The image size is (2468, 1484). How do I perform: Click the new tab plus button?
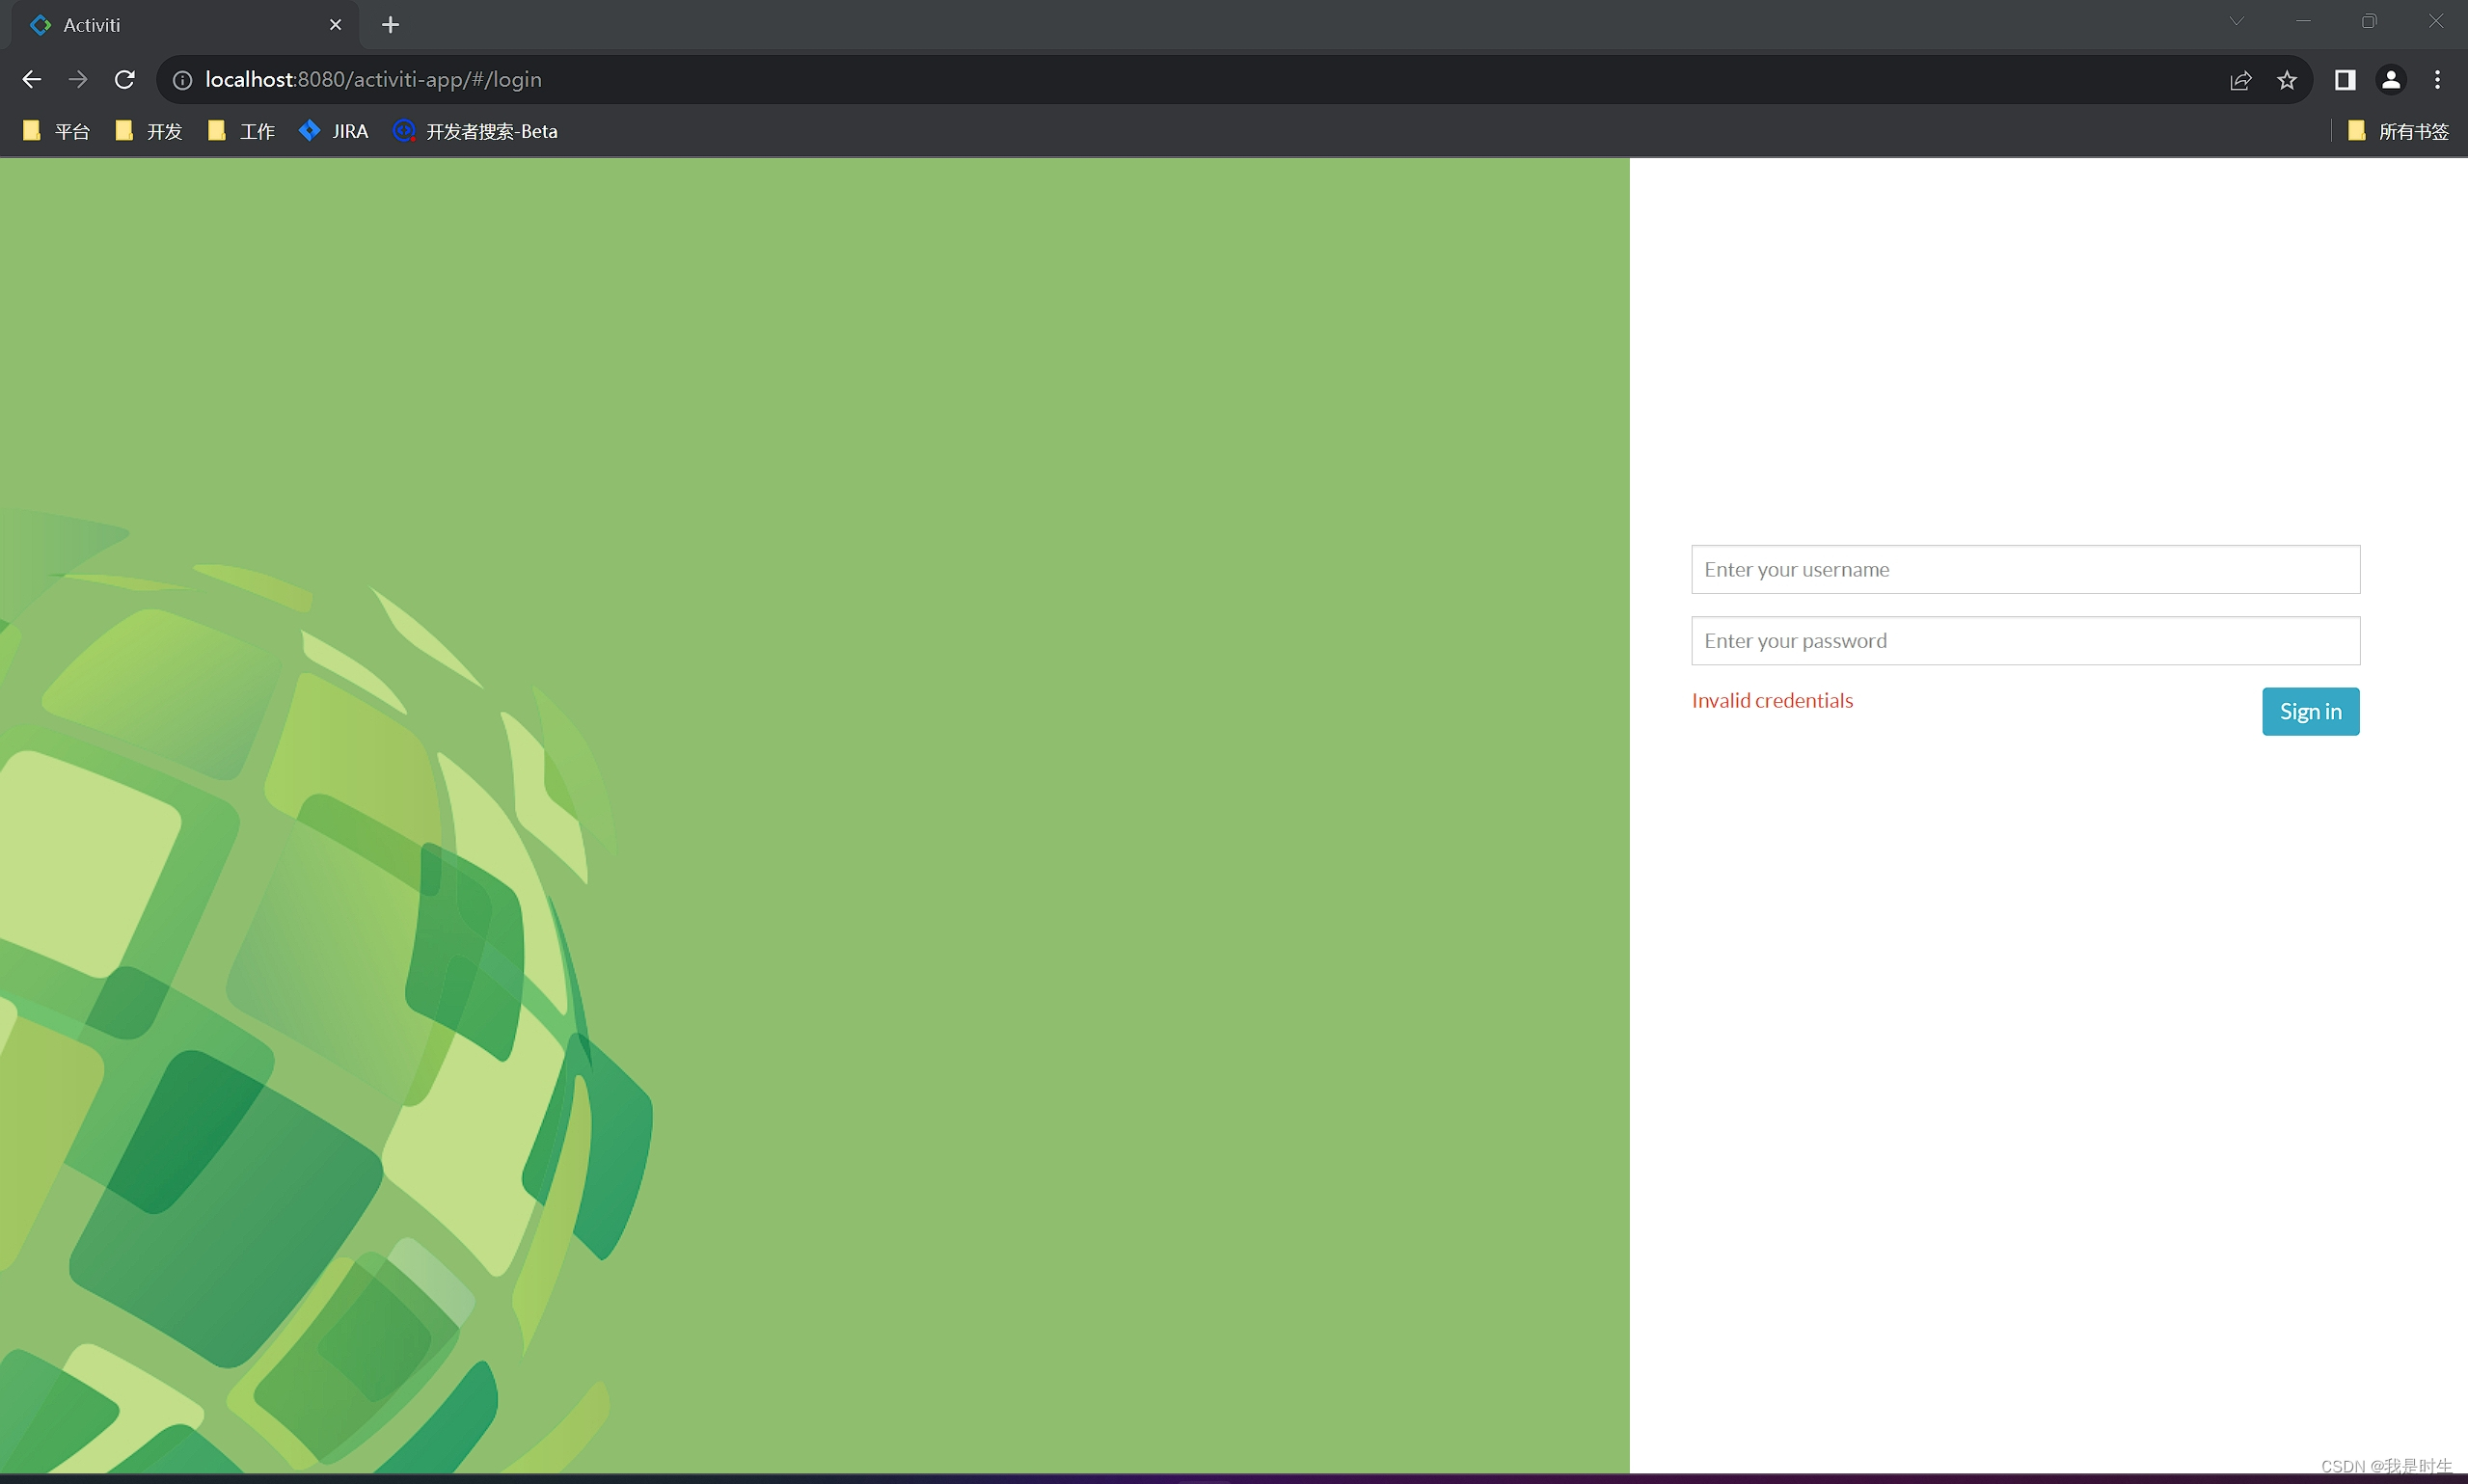[390, 23]
